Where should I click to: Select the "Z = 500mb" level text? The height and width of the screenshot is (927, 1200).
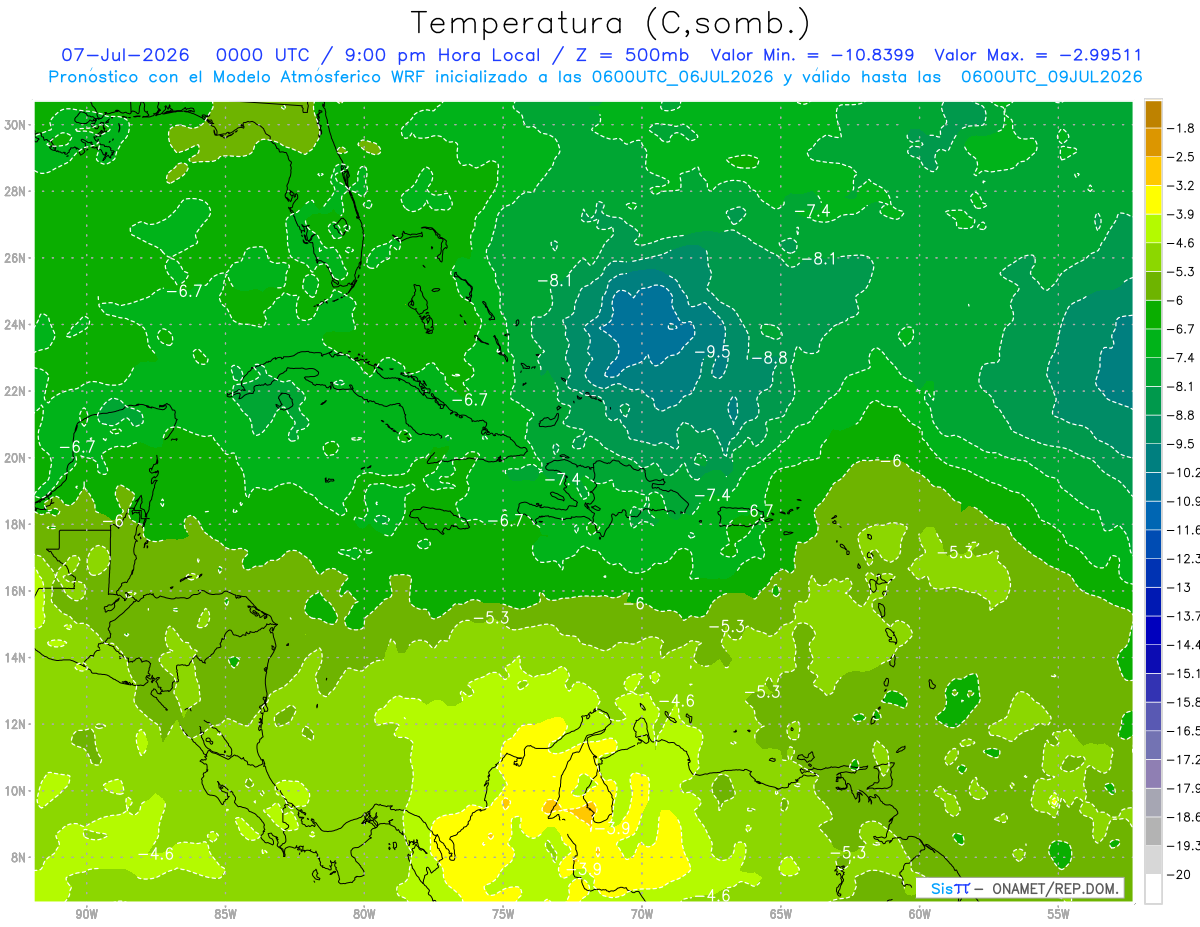click(634, 55)
